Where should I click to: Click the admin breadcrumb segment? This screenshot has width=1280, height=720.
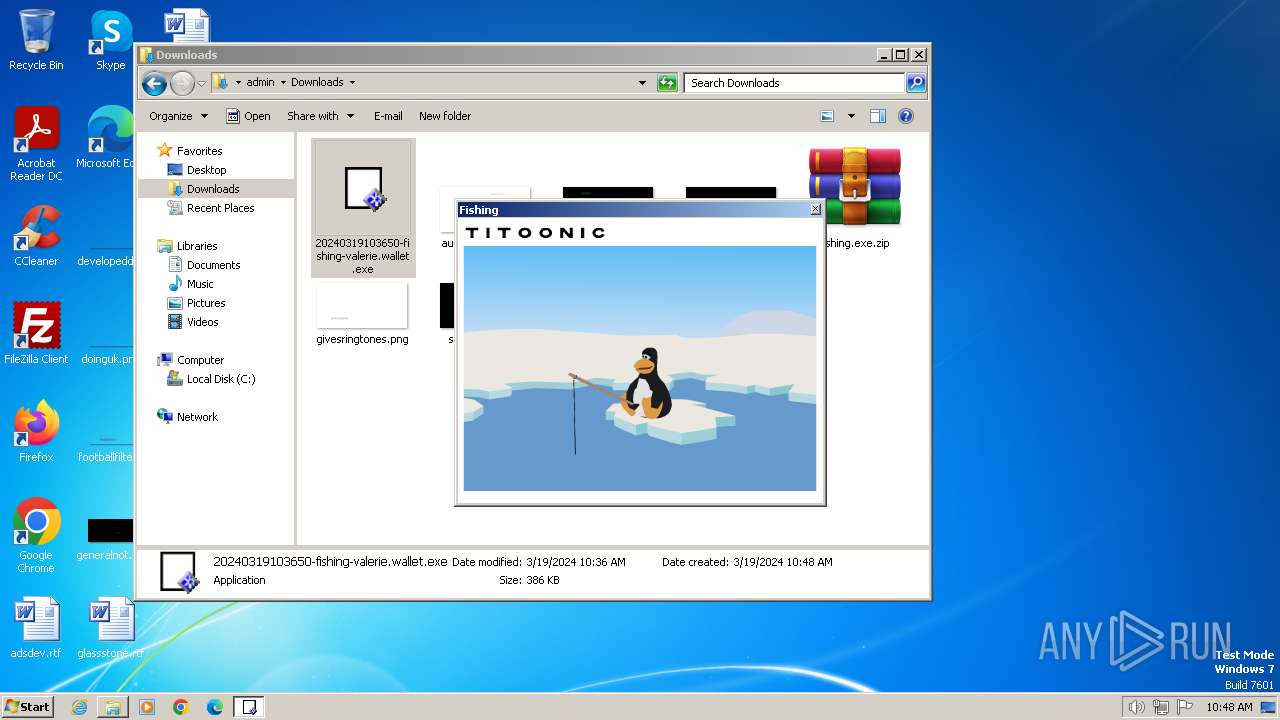pos(260,83)
